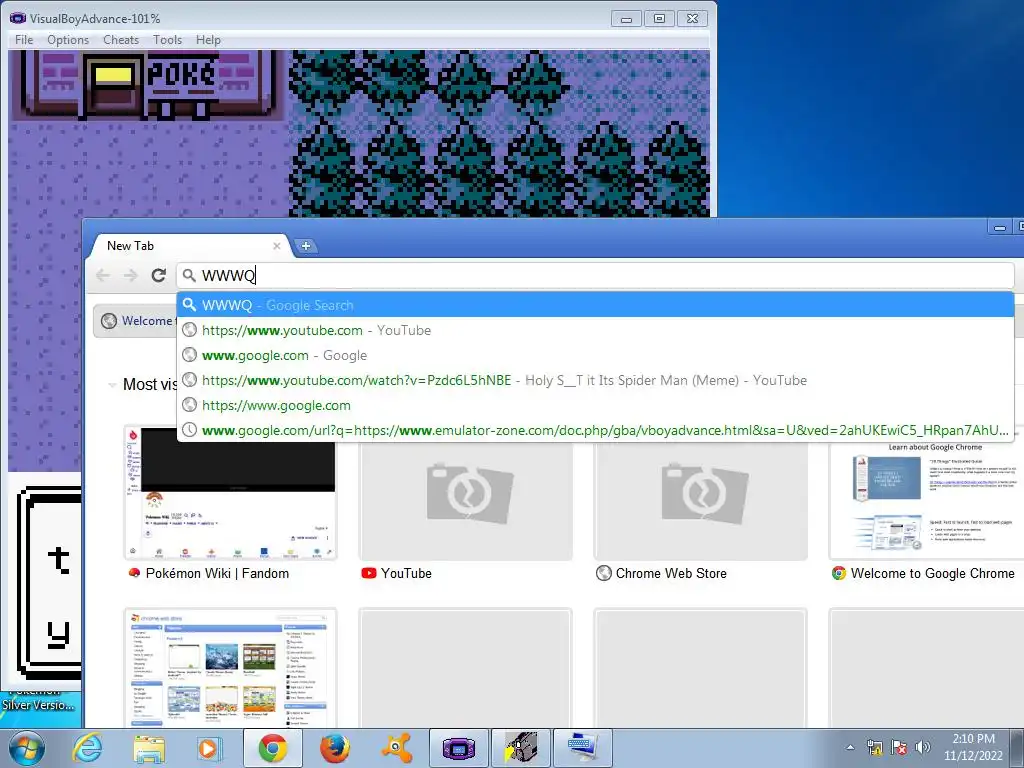The image size is (1024, 768).
Task: Click volume speaker tray icon
Action: pyautogui.click(x=923, y=747)
